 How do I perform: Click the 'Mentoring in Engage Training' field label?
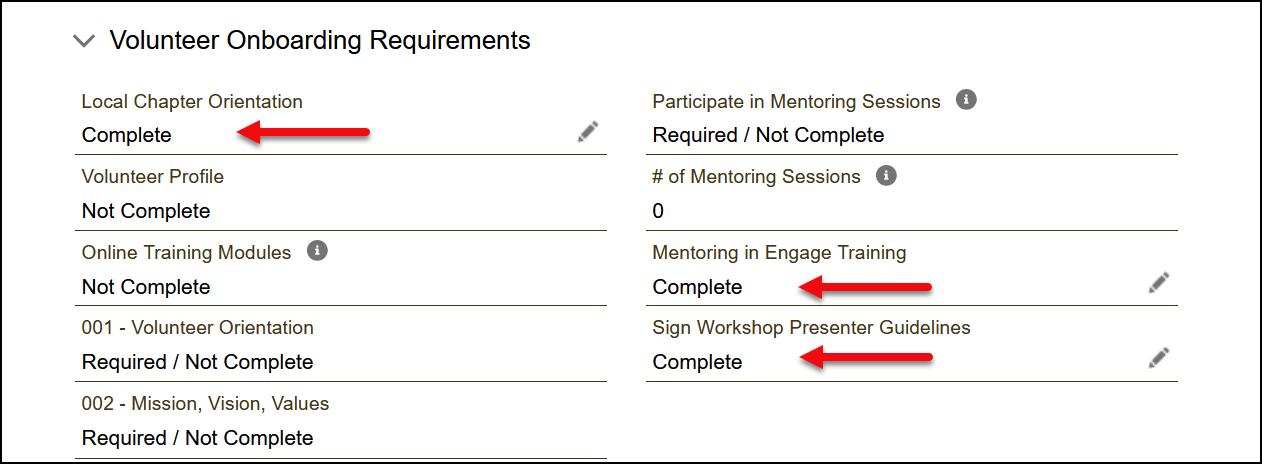click(x=779, y=253)
